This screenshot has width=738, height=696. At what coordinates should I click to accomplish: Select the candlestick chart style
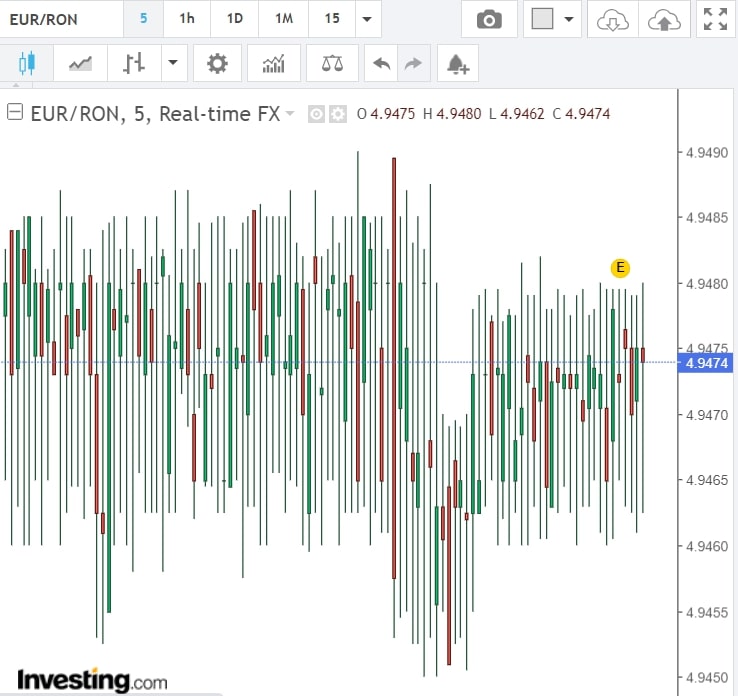(x=26, y=64)
